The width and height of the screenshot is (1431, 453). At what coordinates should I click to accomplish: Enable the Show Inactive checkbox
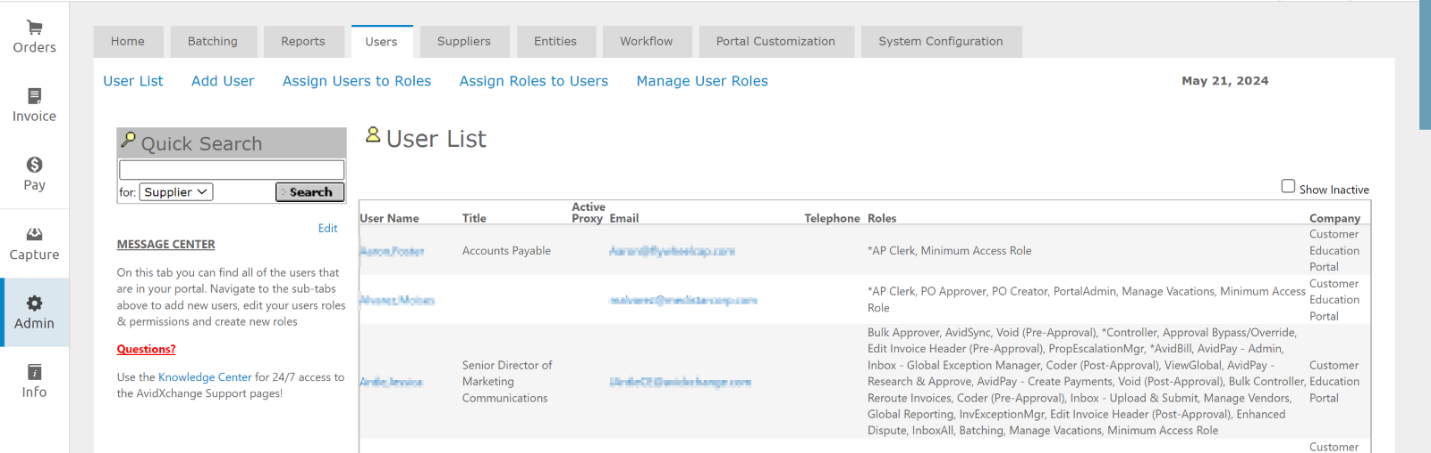[x=1288, y=187]
